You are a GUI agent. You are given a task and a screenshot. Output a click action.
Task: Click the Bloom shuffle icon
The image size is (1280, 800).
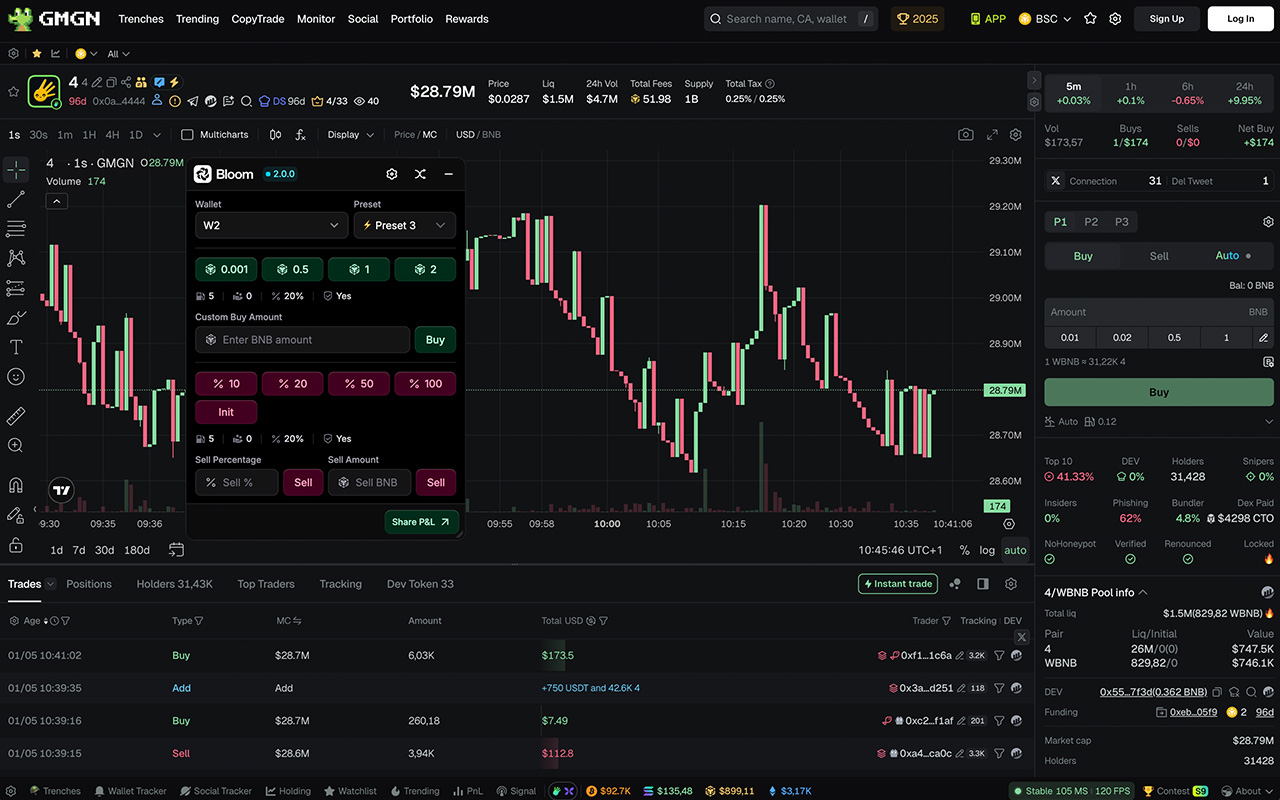[x=420, y=174]
